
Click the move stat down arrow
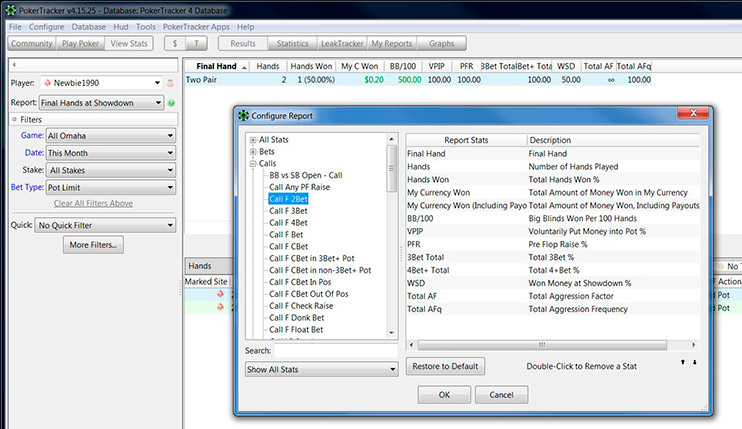pos(695,362)
